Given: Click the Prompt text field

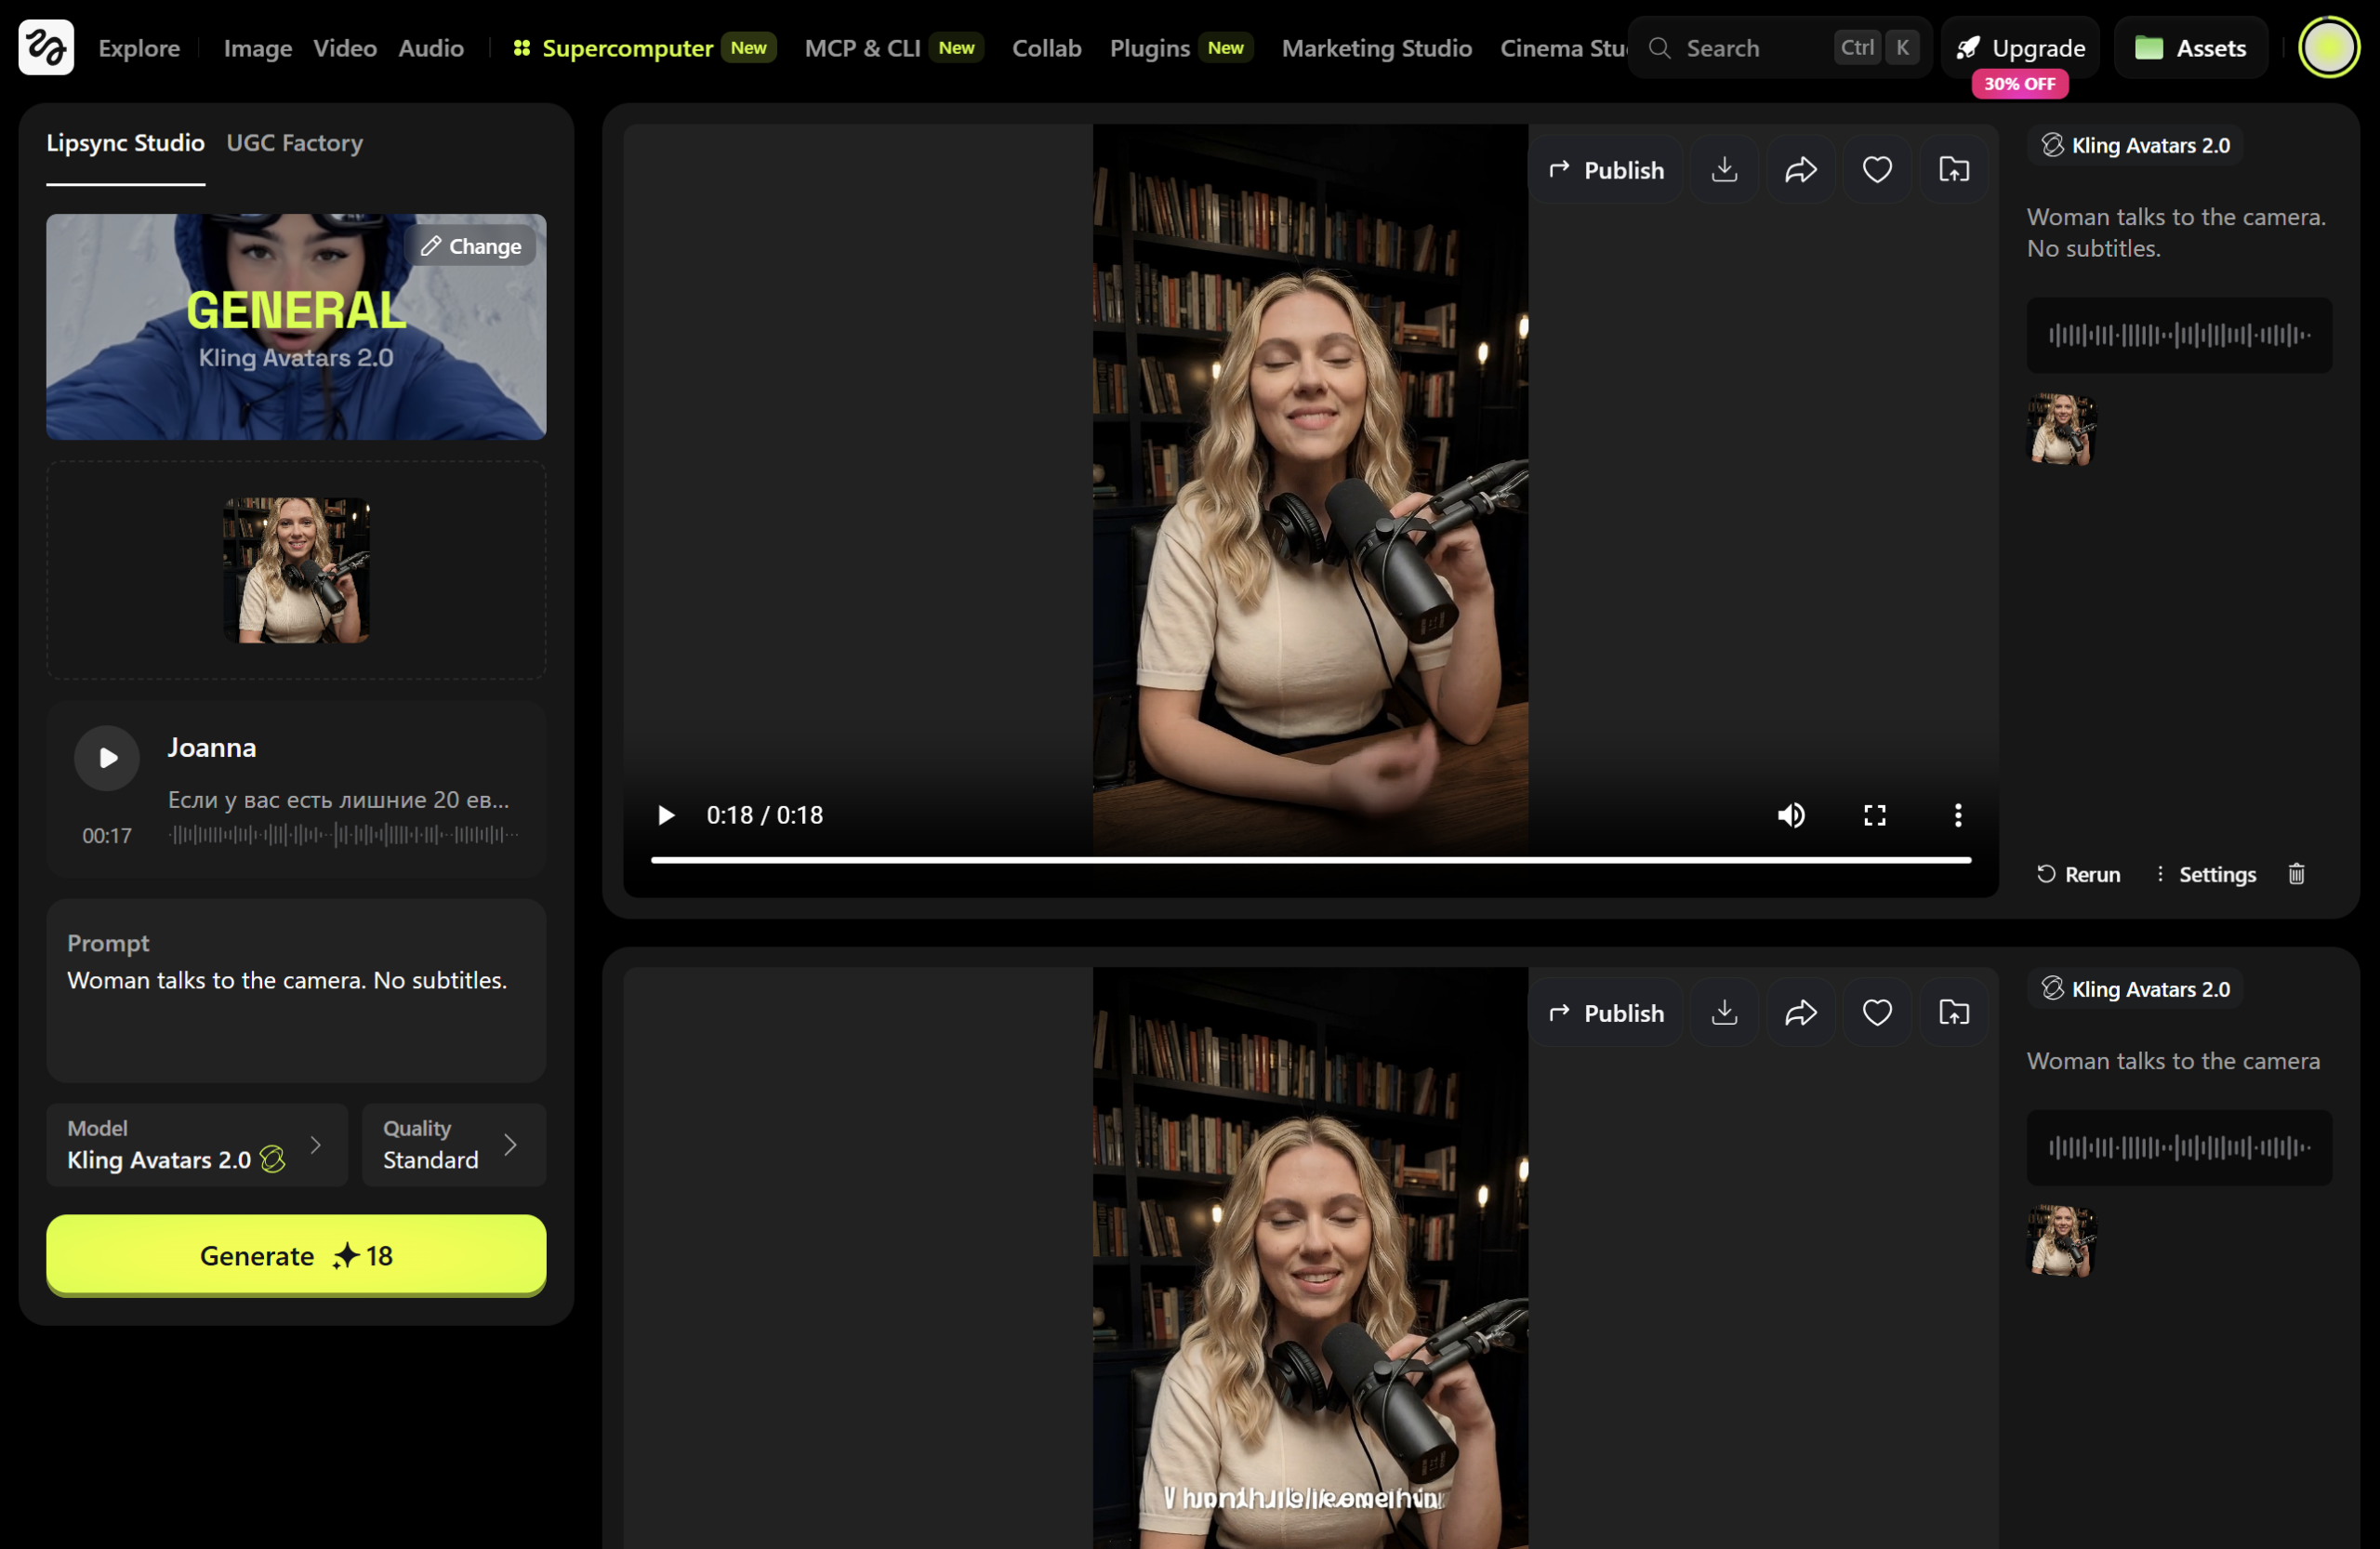Looking at the screenshot, I should 296,990.
